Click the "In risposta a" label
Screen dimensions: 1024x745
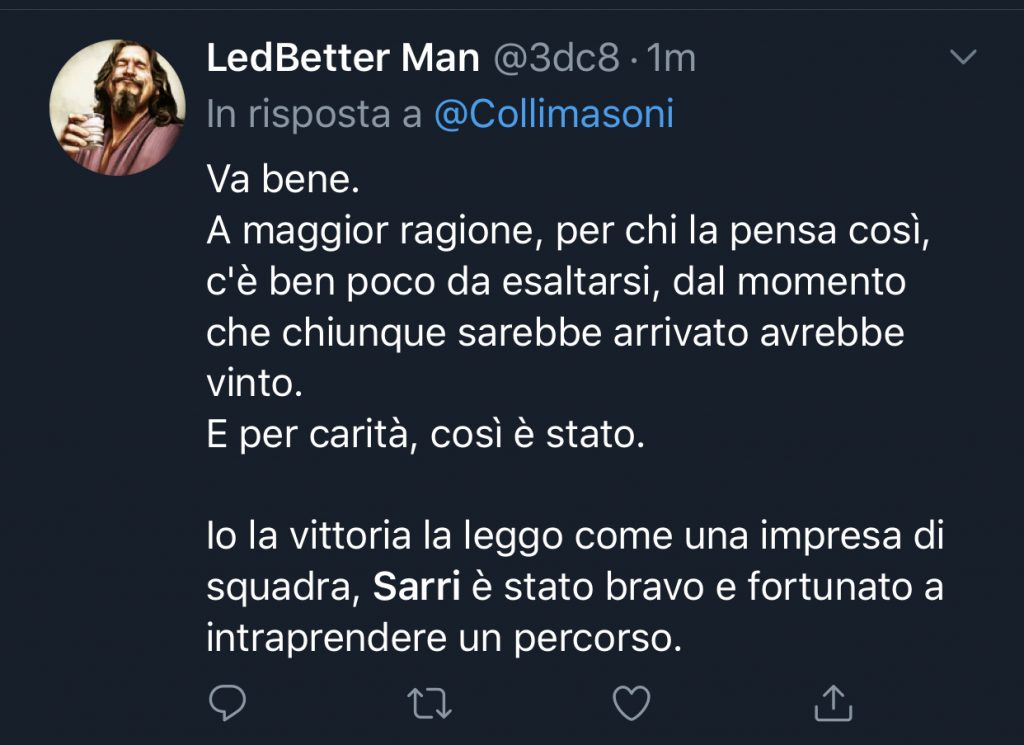[314, 115]
